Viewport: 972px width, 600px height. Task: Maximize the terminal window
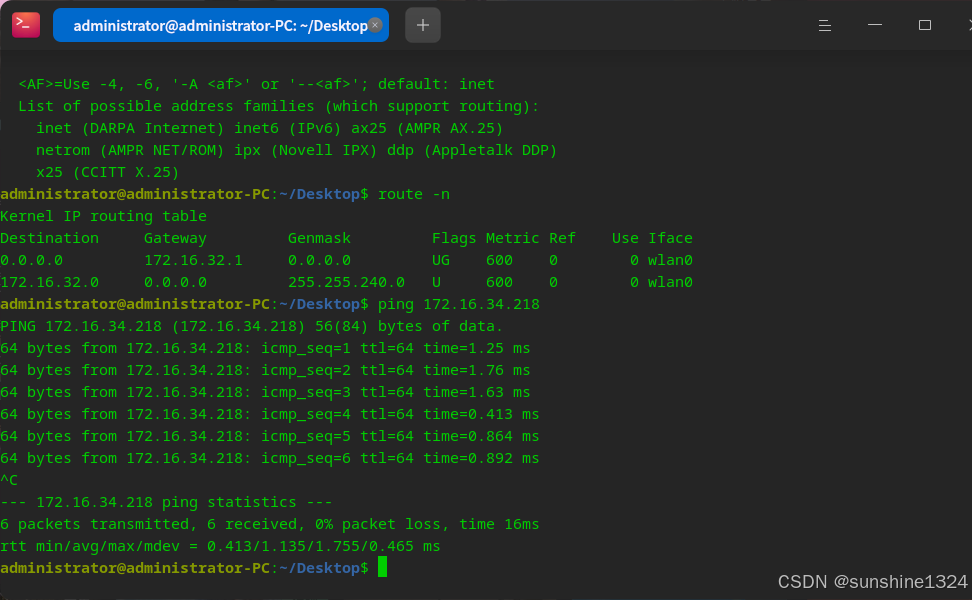pos(925,25)
